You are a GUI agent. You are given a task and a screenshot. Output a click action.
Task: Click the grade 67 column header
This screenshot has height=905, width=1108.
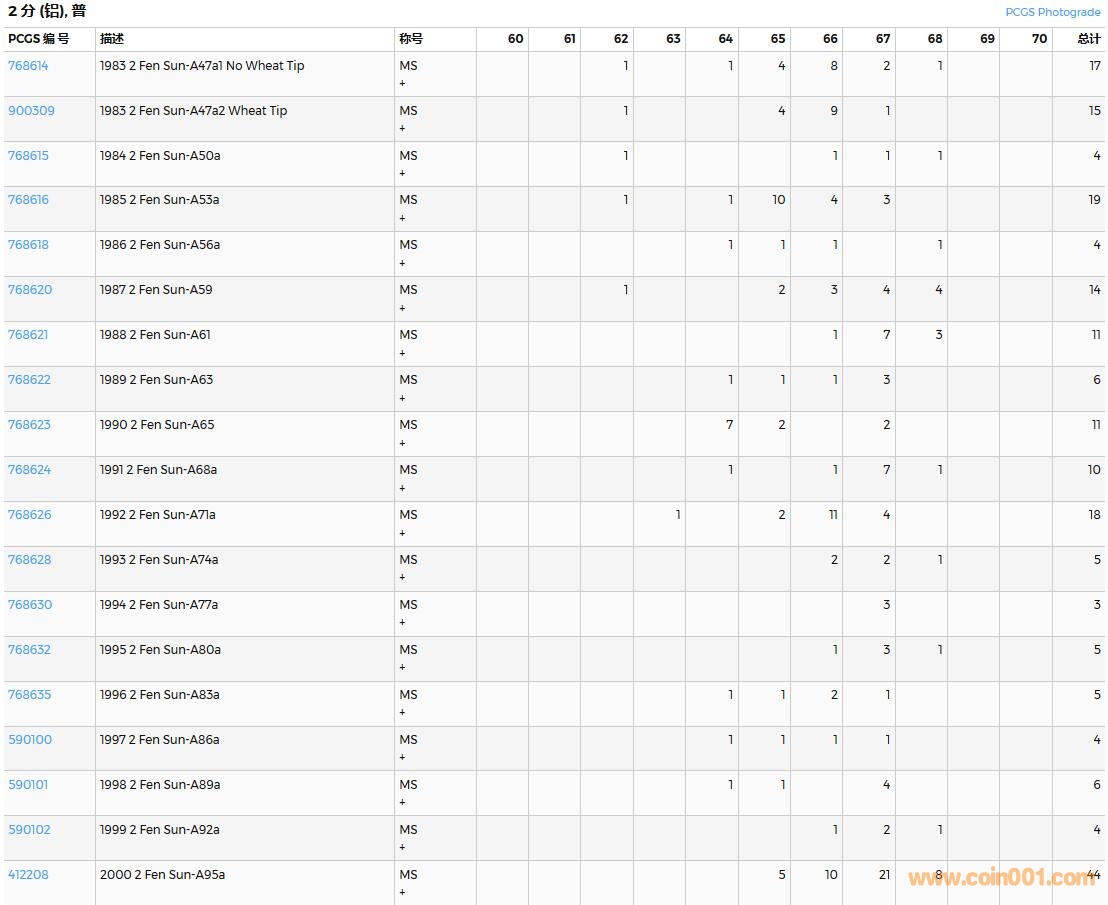(882, 39)
